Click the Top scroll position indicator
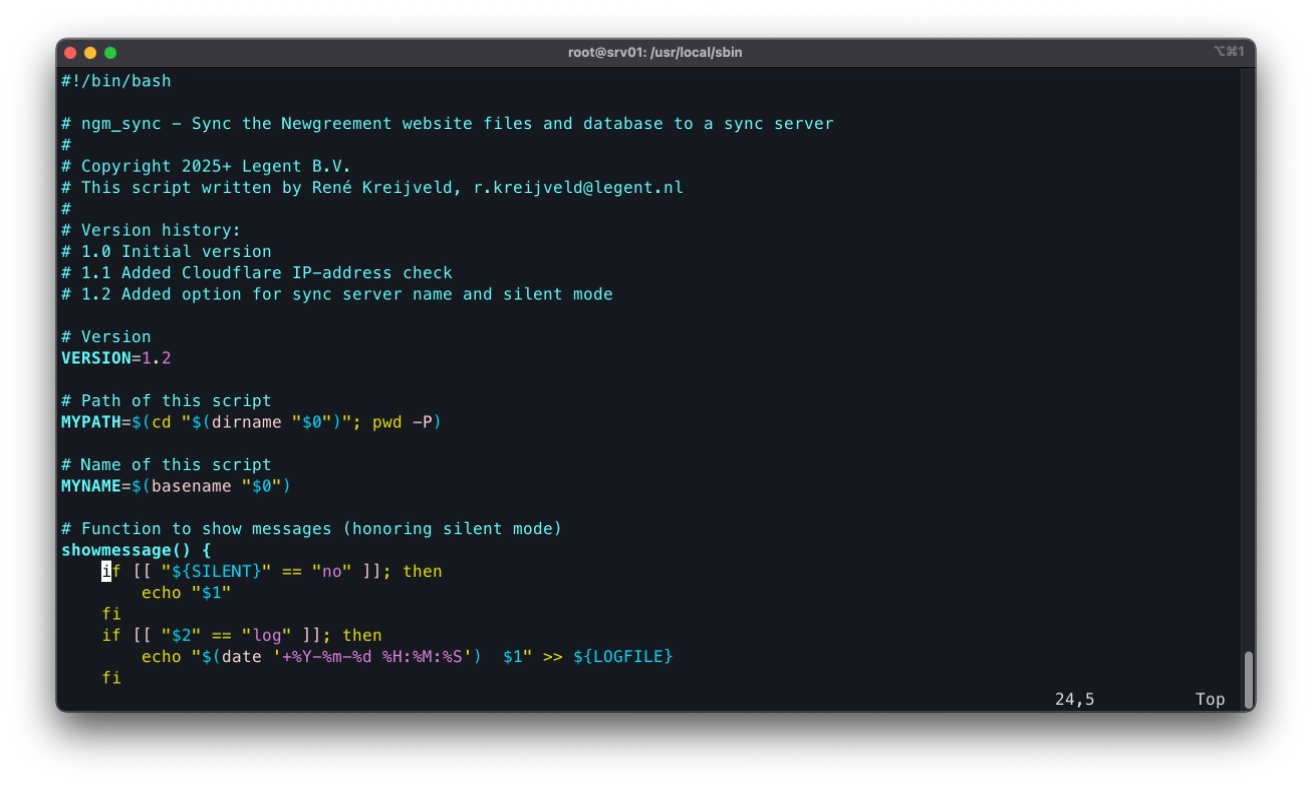Viewport: 1312px width, 787px height. pos(1210,699)
